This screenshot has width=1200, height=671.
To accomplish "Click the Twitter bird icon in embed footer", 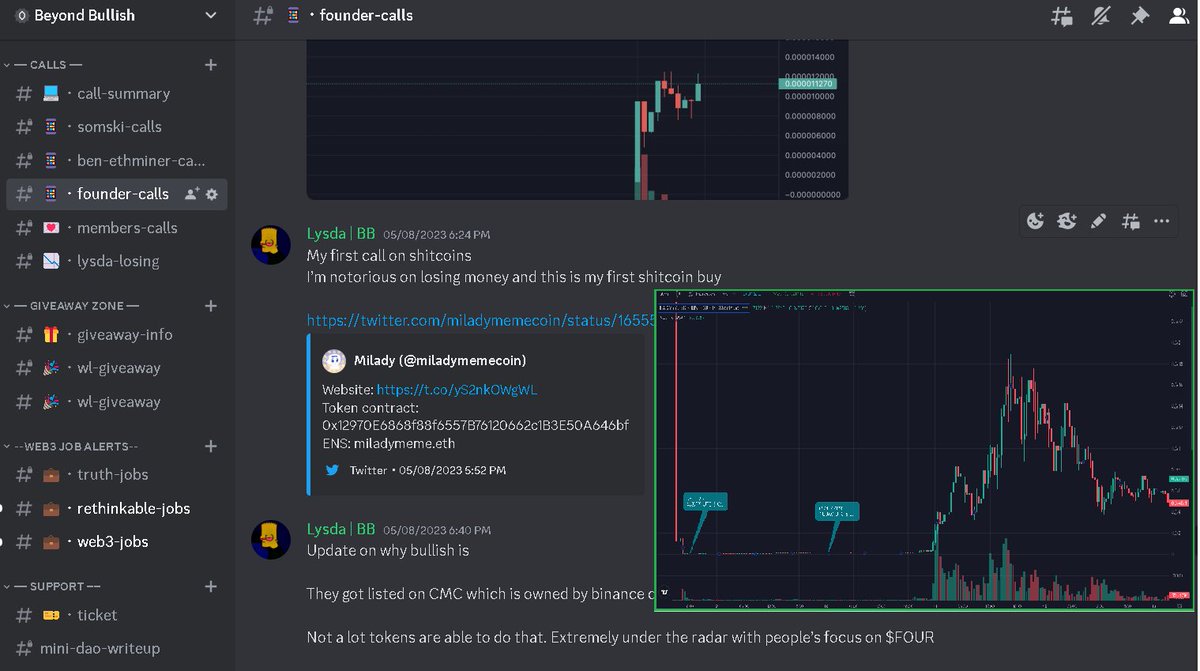I will [x=332, y=470].
